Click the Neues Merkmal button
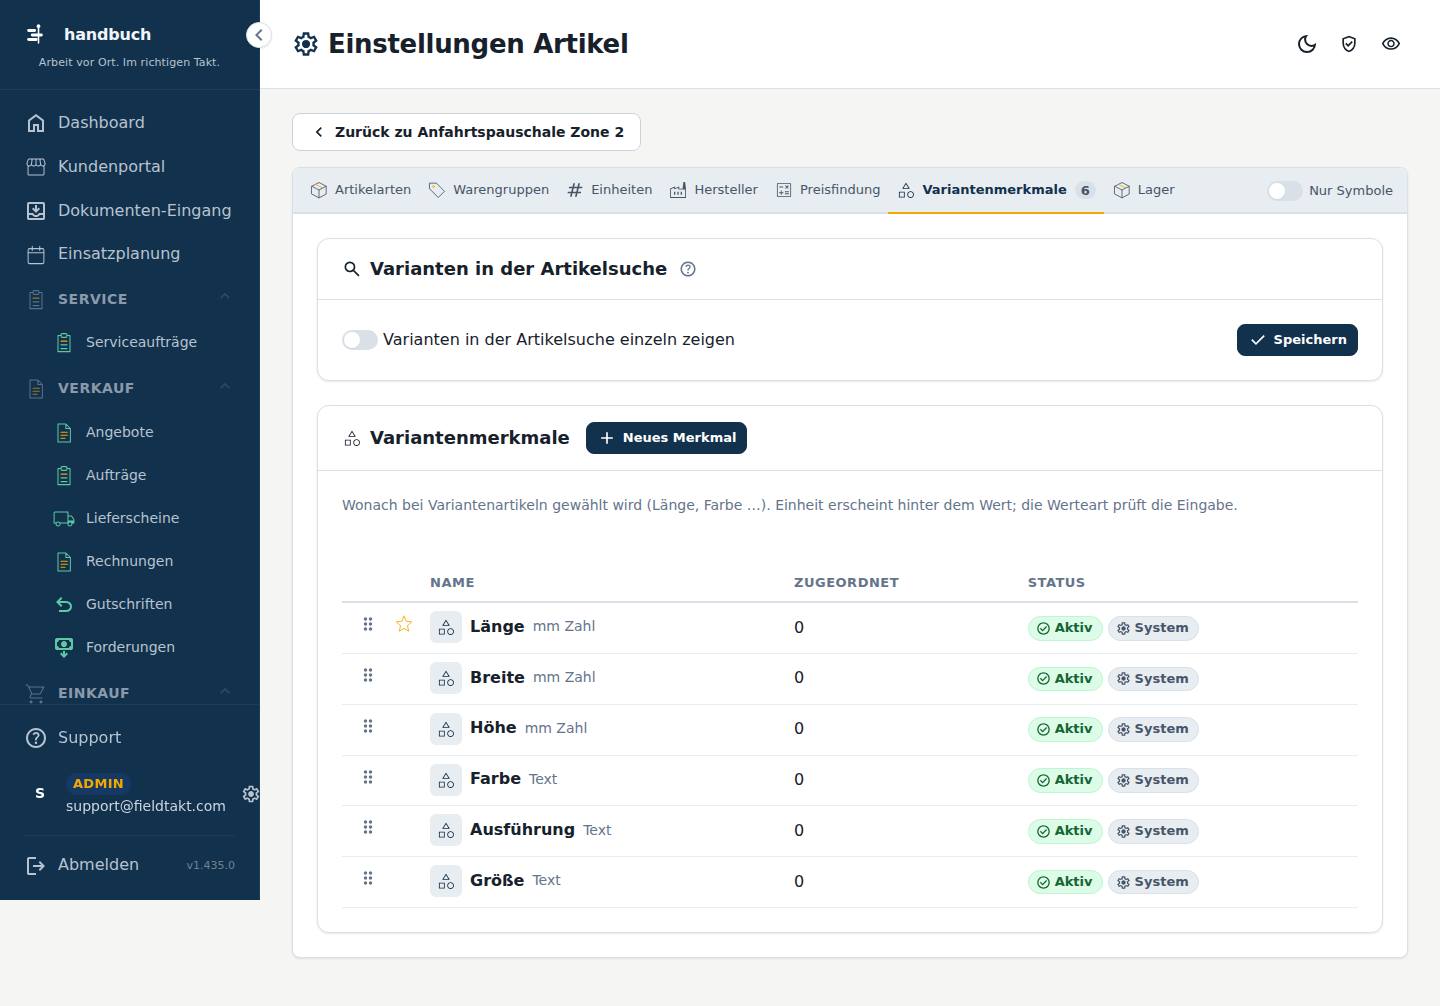Image resolution: width=1440 pixels, height=1006 pixels. tap(666, 438)
